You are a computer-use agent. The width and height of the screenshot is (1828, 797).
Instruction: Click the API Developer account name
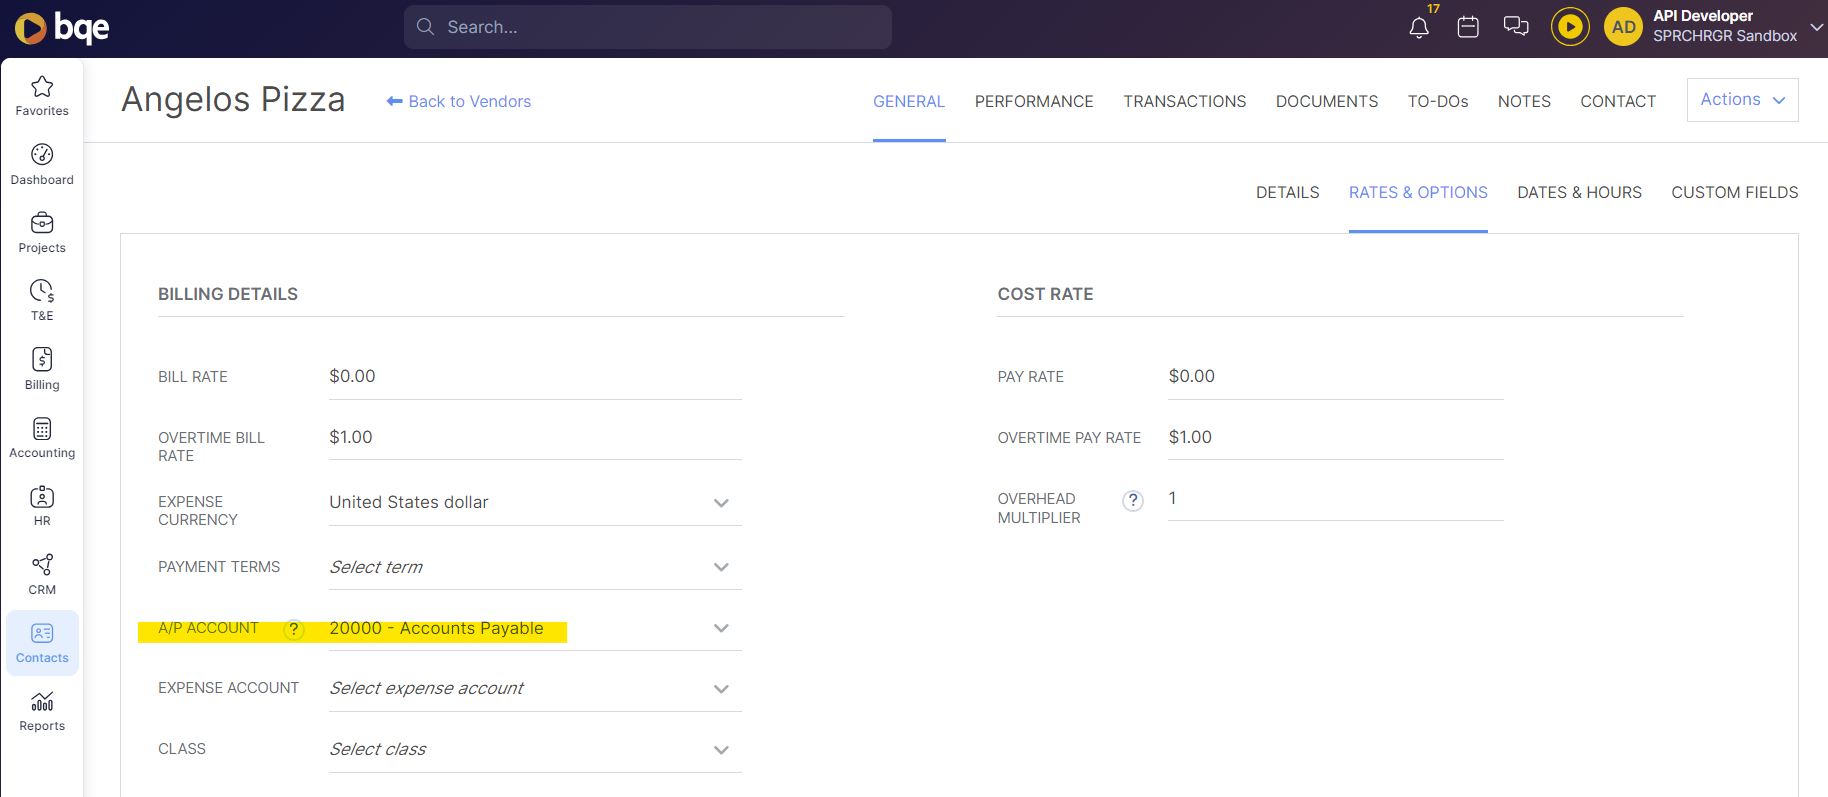pos(1703,16)
